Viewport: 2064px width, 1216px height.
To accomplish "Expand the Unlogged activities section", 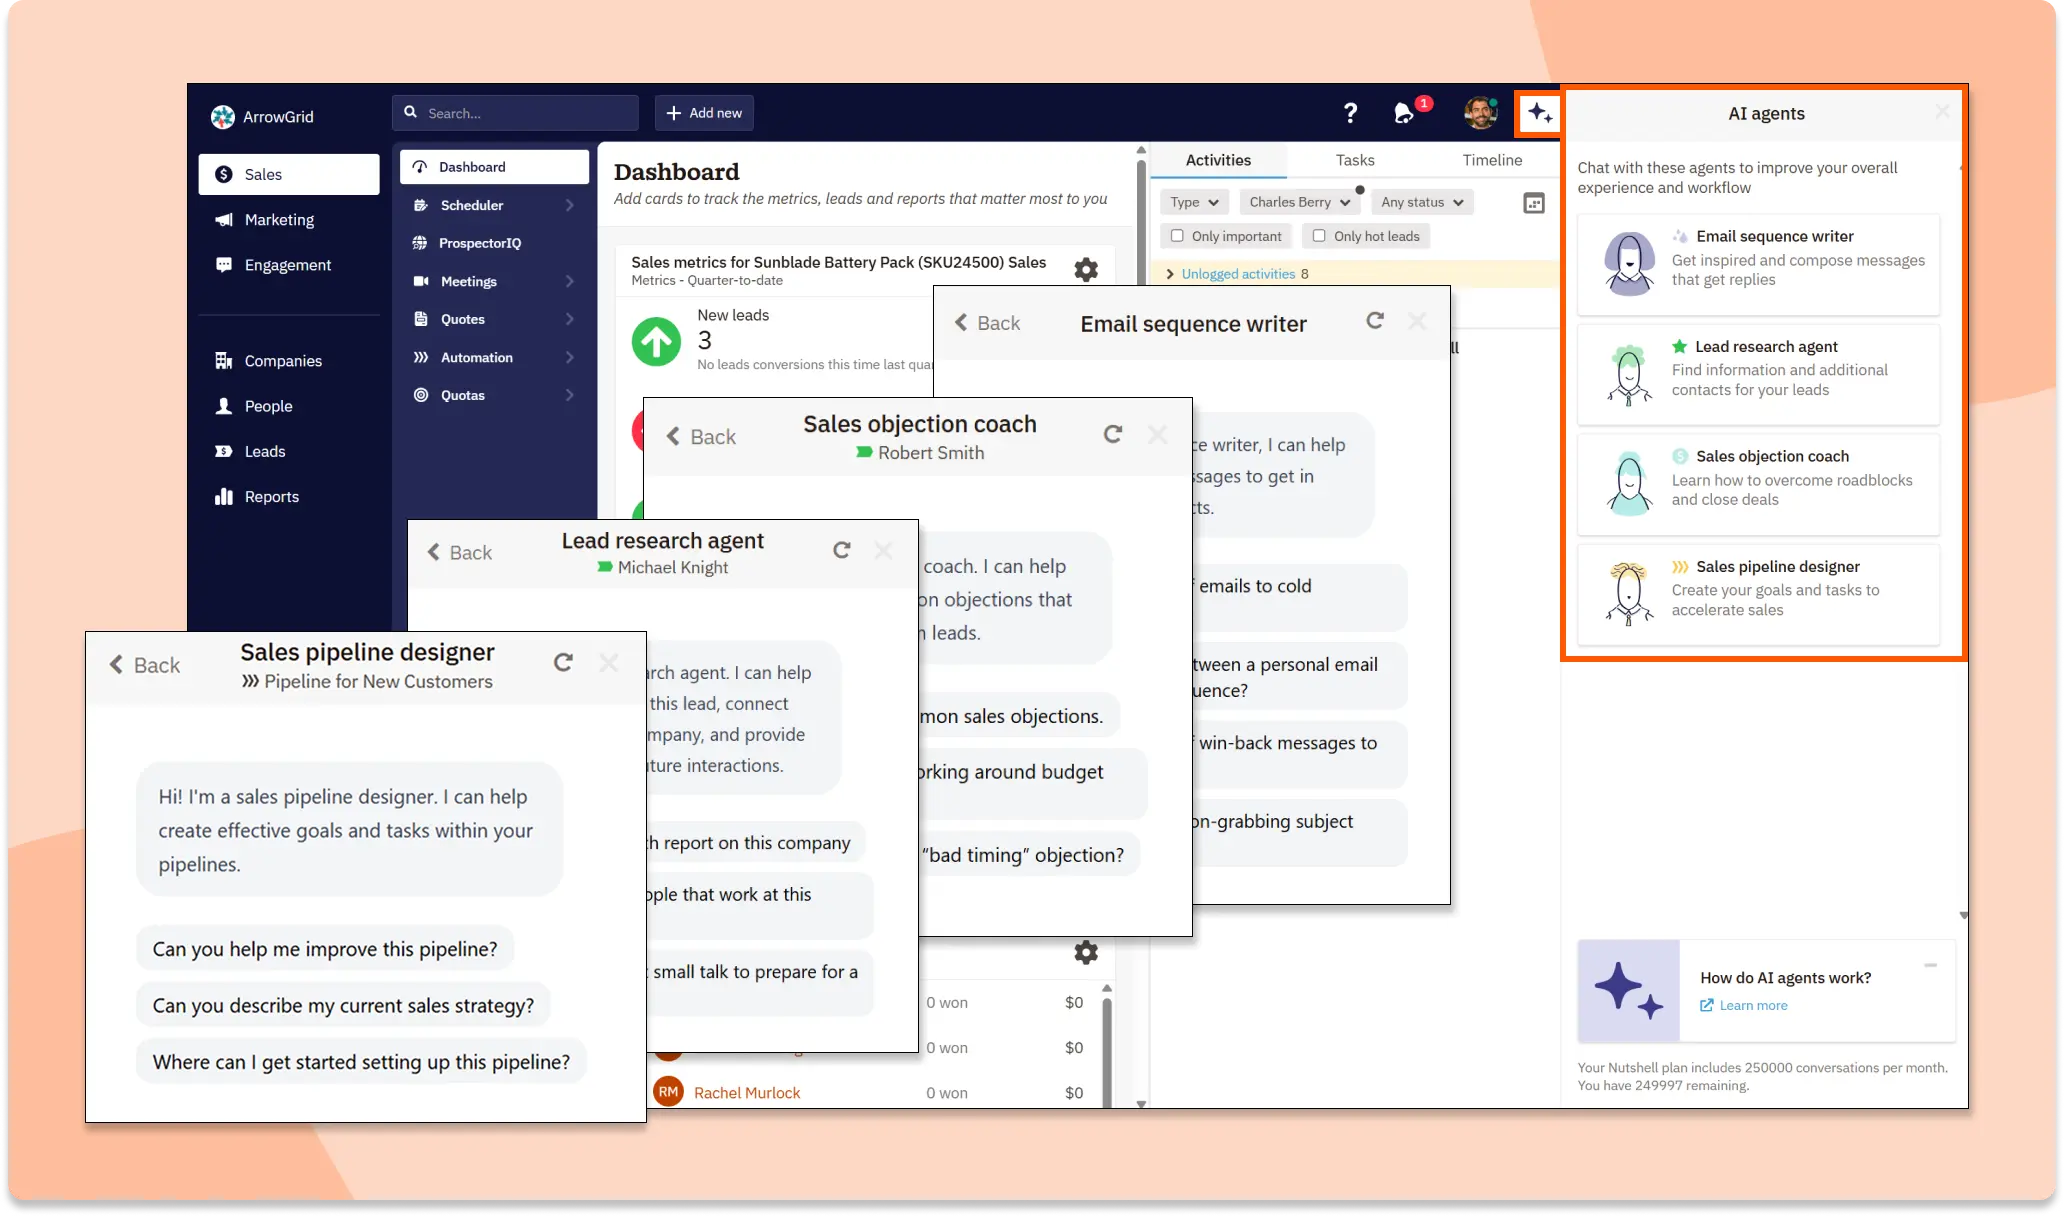I will coord(1237,274).
